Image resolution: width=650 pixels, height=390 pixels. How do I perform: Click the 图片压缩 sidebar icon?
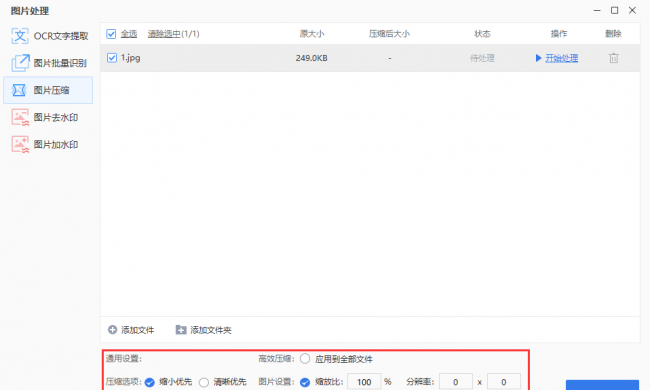coord(19,90)
